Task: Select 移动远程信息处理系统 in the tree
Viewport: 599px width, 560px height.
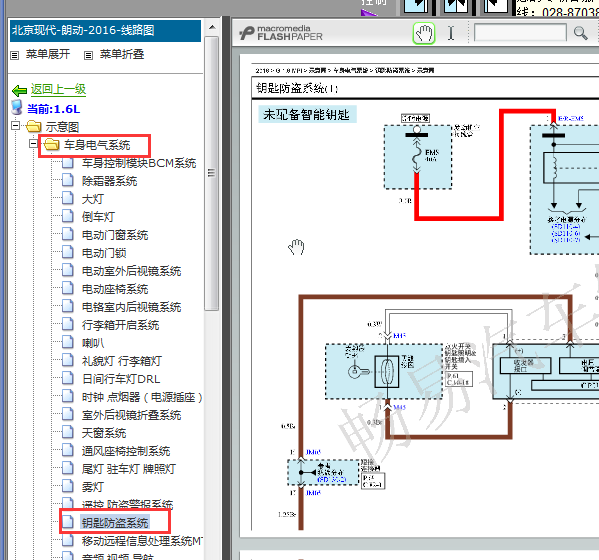Action: click(142, 541)
